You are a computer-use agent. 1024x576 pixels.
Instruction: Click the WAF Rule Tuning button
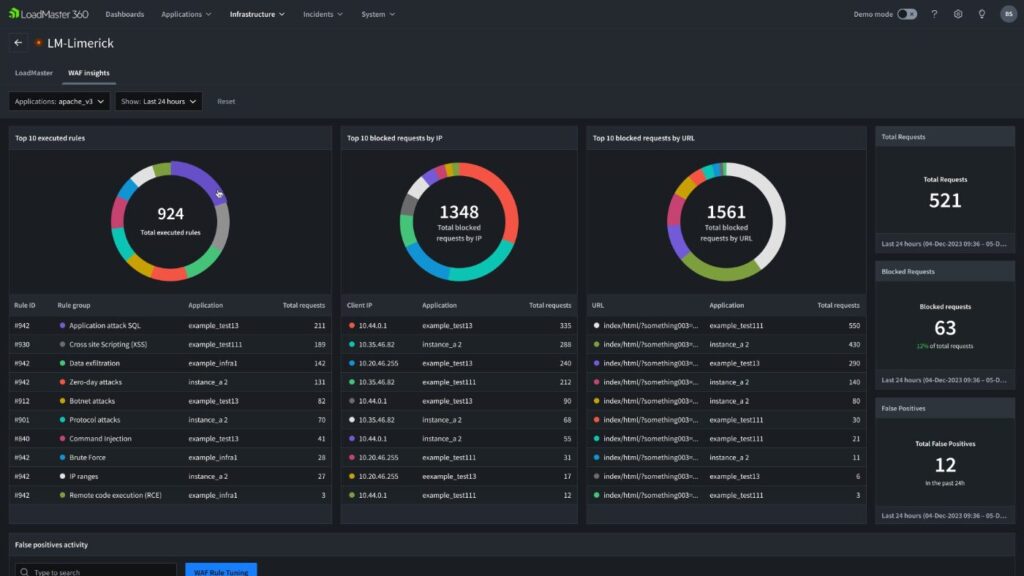tap(221, 570)
